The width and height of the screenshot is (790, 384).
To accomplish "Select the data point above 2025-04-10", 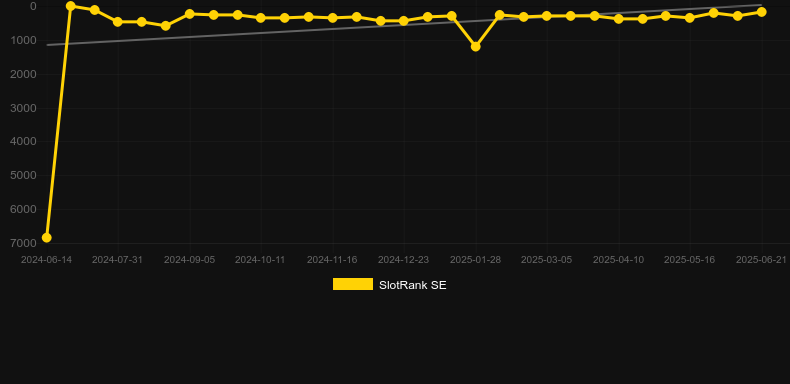I will (618, 19).
